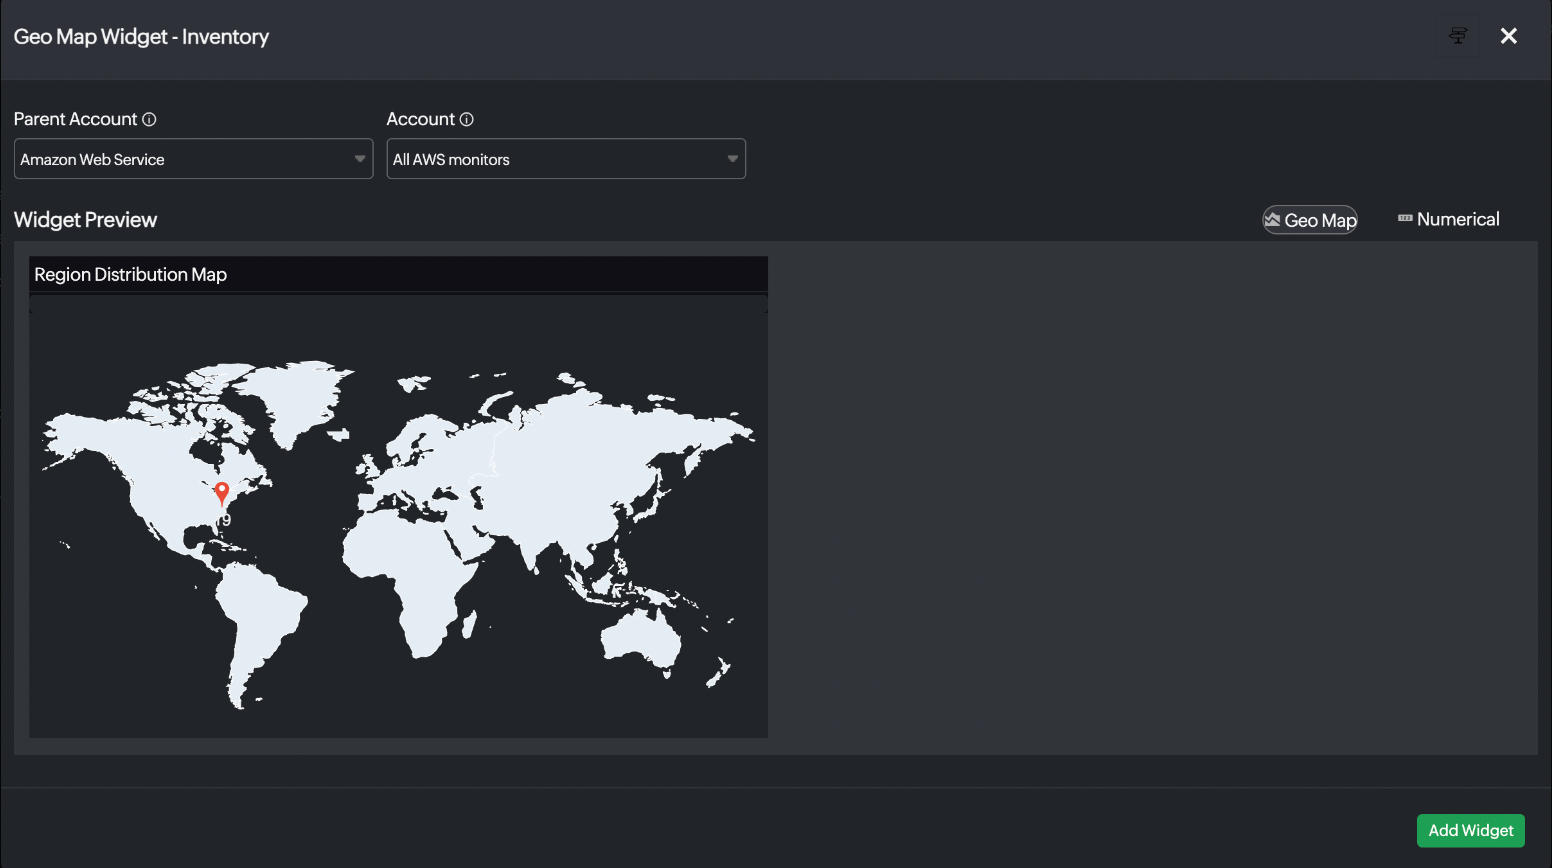This screenshot has height=868, width=1552.
Task: Open the Amazon Web Service parent account dropdown
Action: (193, 159)
